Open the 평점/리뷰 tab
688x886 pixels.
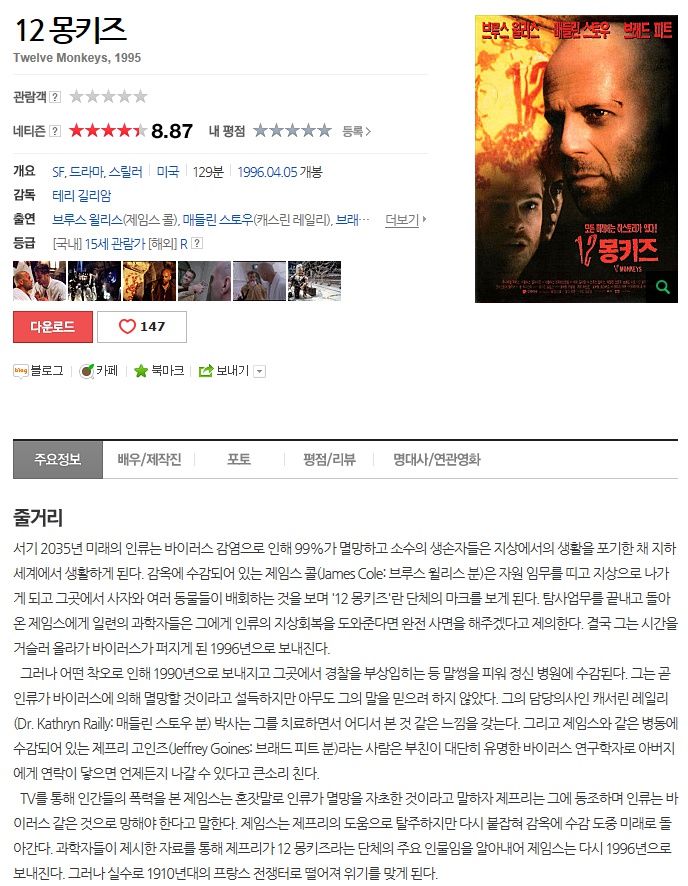329,459
